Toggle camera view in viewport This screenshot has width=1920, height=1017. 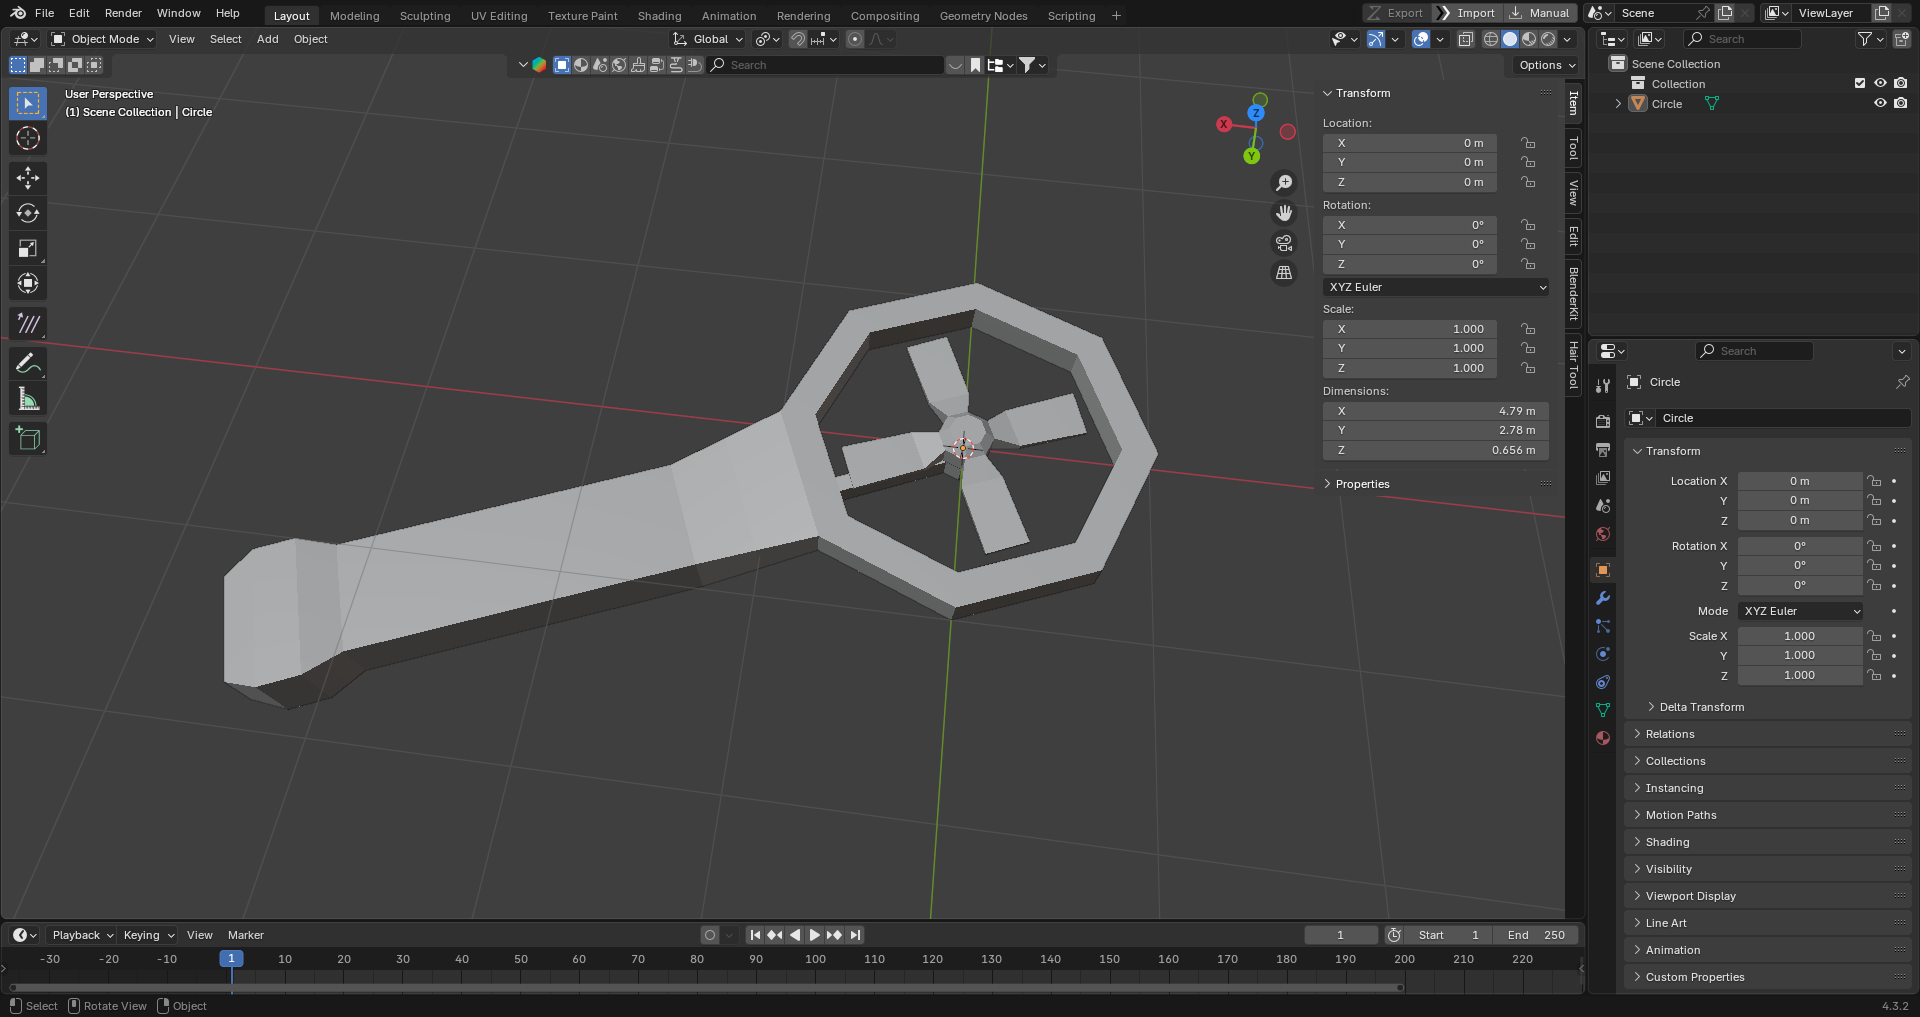[x=1284, y=243]
